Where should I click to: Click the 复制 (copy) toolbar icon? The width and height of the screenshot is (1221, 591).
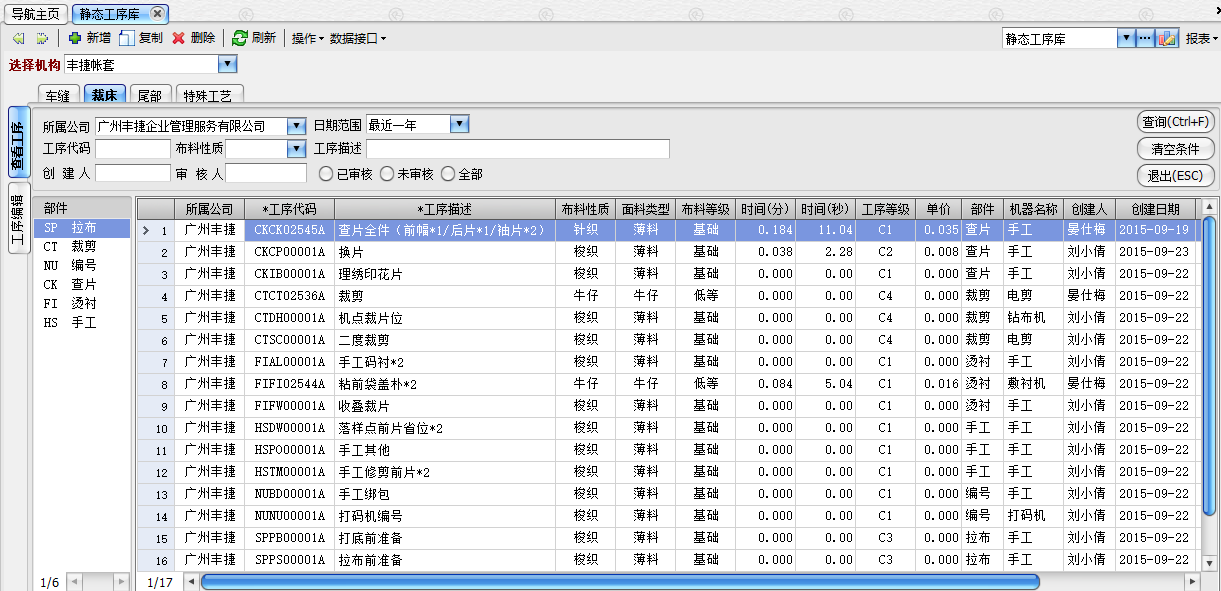click(x=127, y=38)
